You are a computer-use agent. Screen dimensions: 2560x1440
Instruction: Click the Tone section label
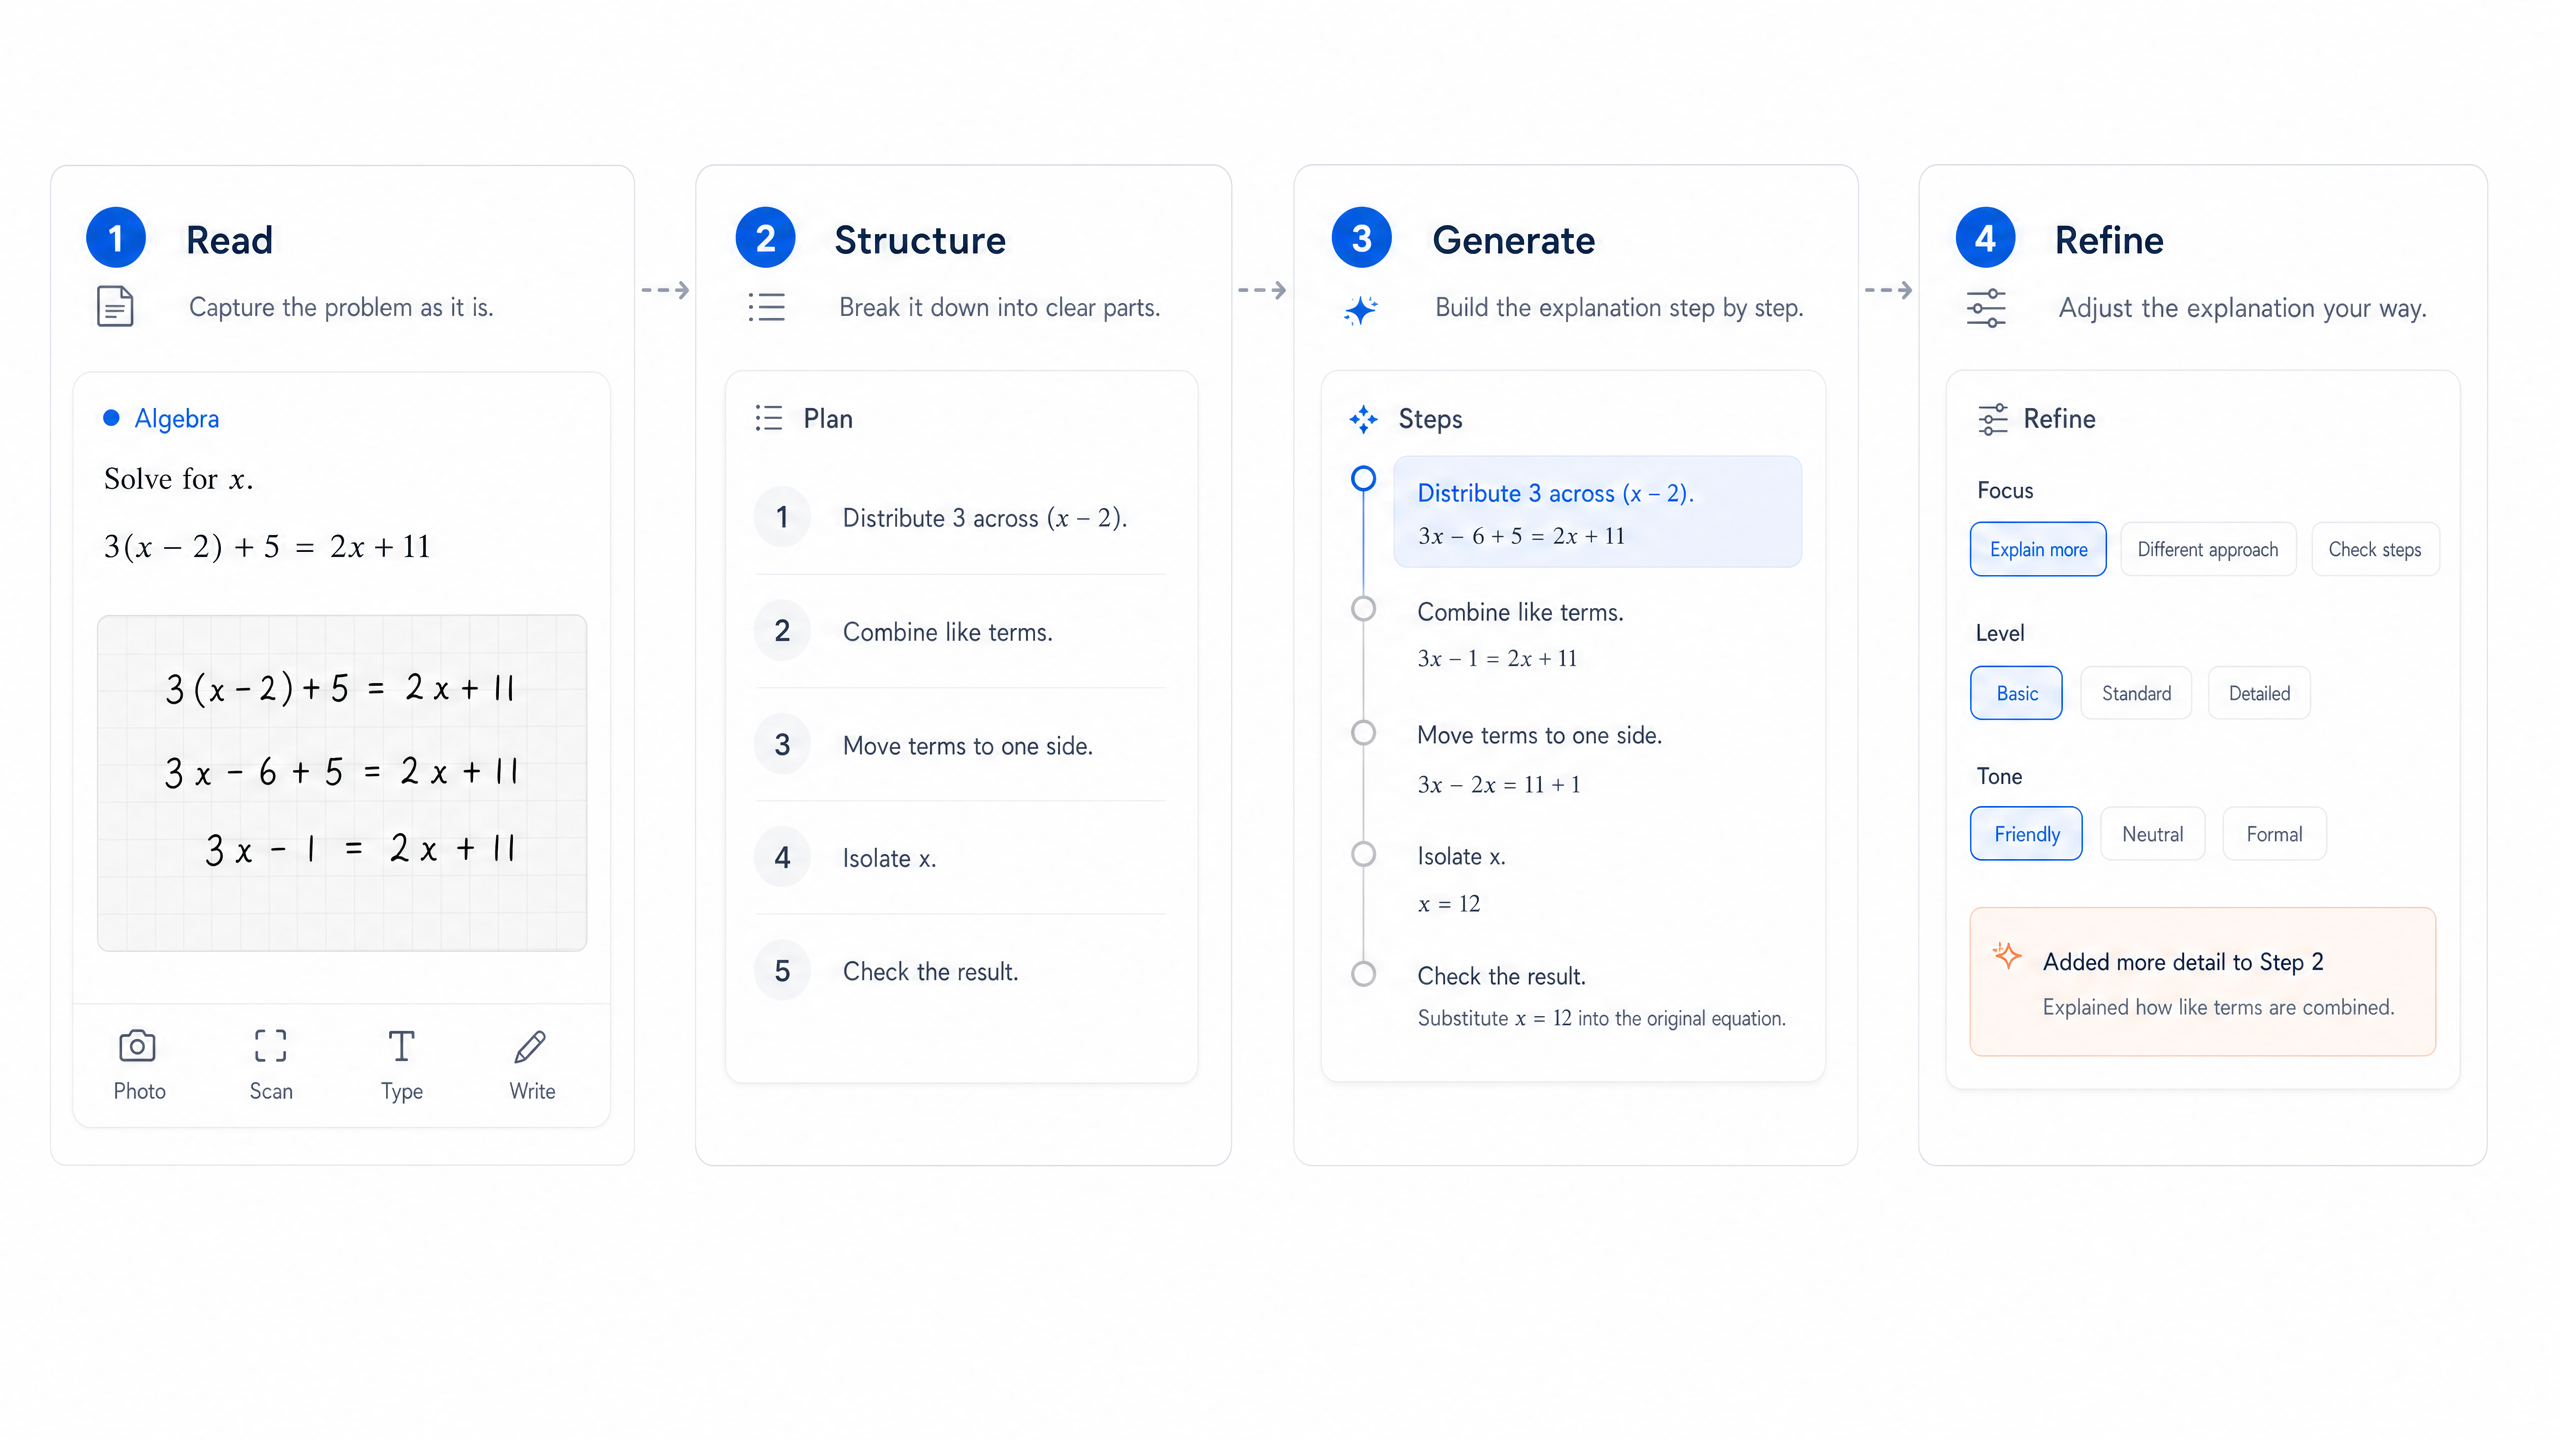tap(1999, 776)
